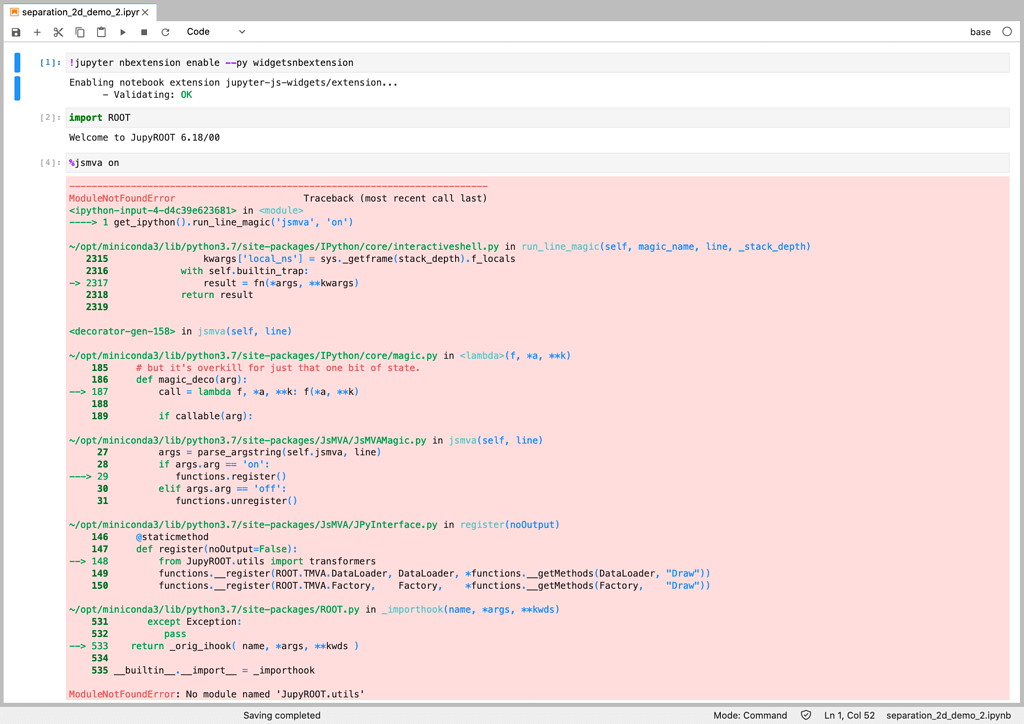Image resolution: width=1024 pixels, height=724 pixels.
Task: Insert a new cell below
Action: [36, 31]
